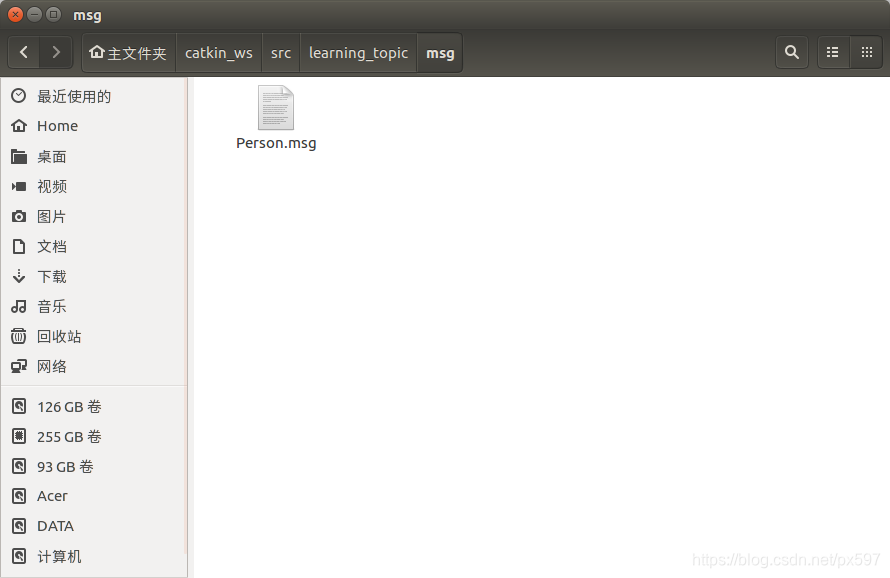The image size is (890, 578).
Task: Switch to icon grid view
Action: click(x=867, y=52)
